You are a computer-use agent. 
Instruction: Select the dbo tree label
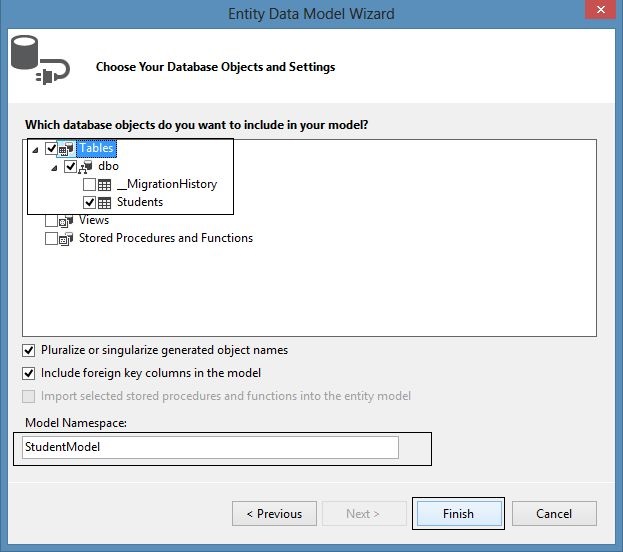[x=108, y=166]
